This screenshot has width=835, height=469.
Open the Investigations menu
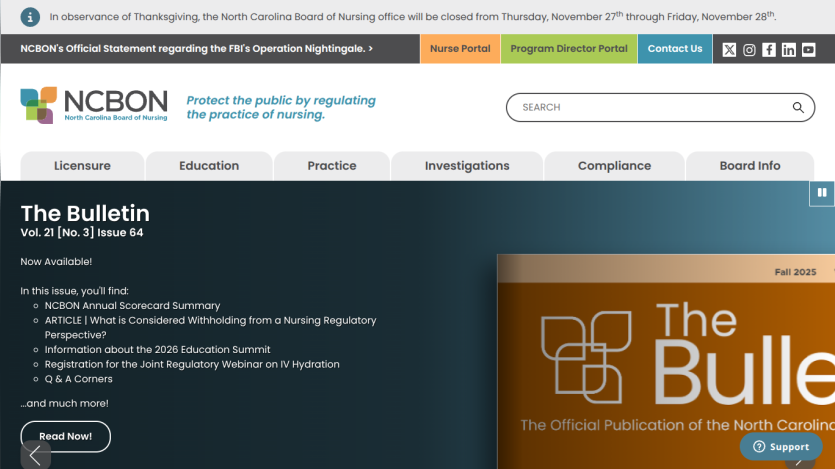click(467, 166)
